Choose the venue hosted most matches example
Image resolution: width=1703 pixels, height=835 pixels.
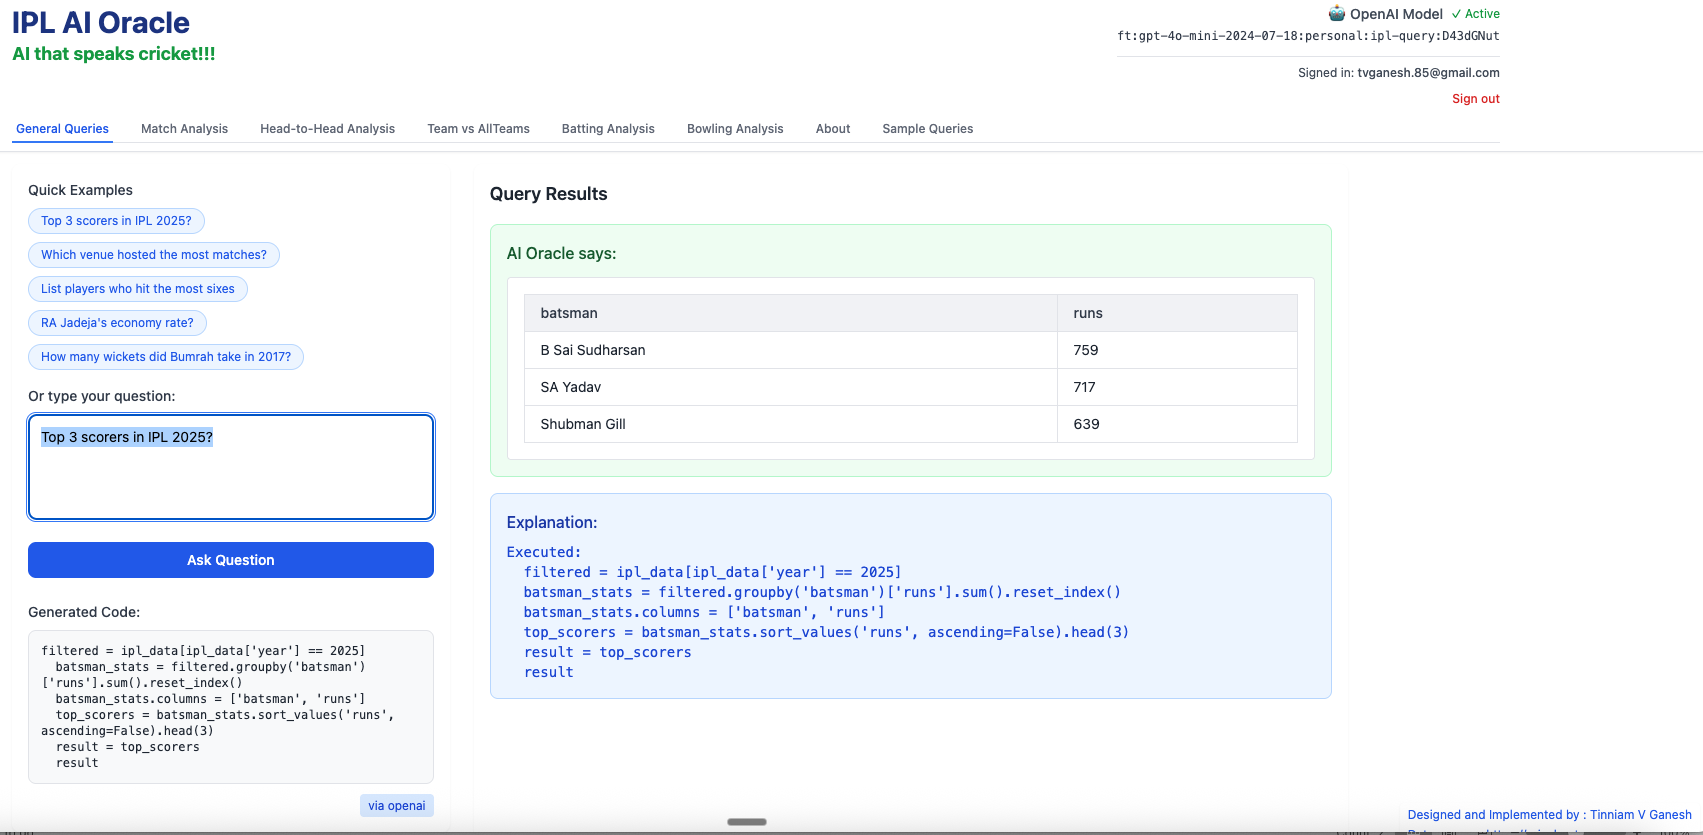click(154, 255)
